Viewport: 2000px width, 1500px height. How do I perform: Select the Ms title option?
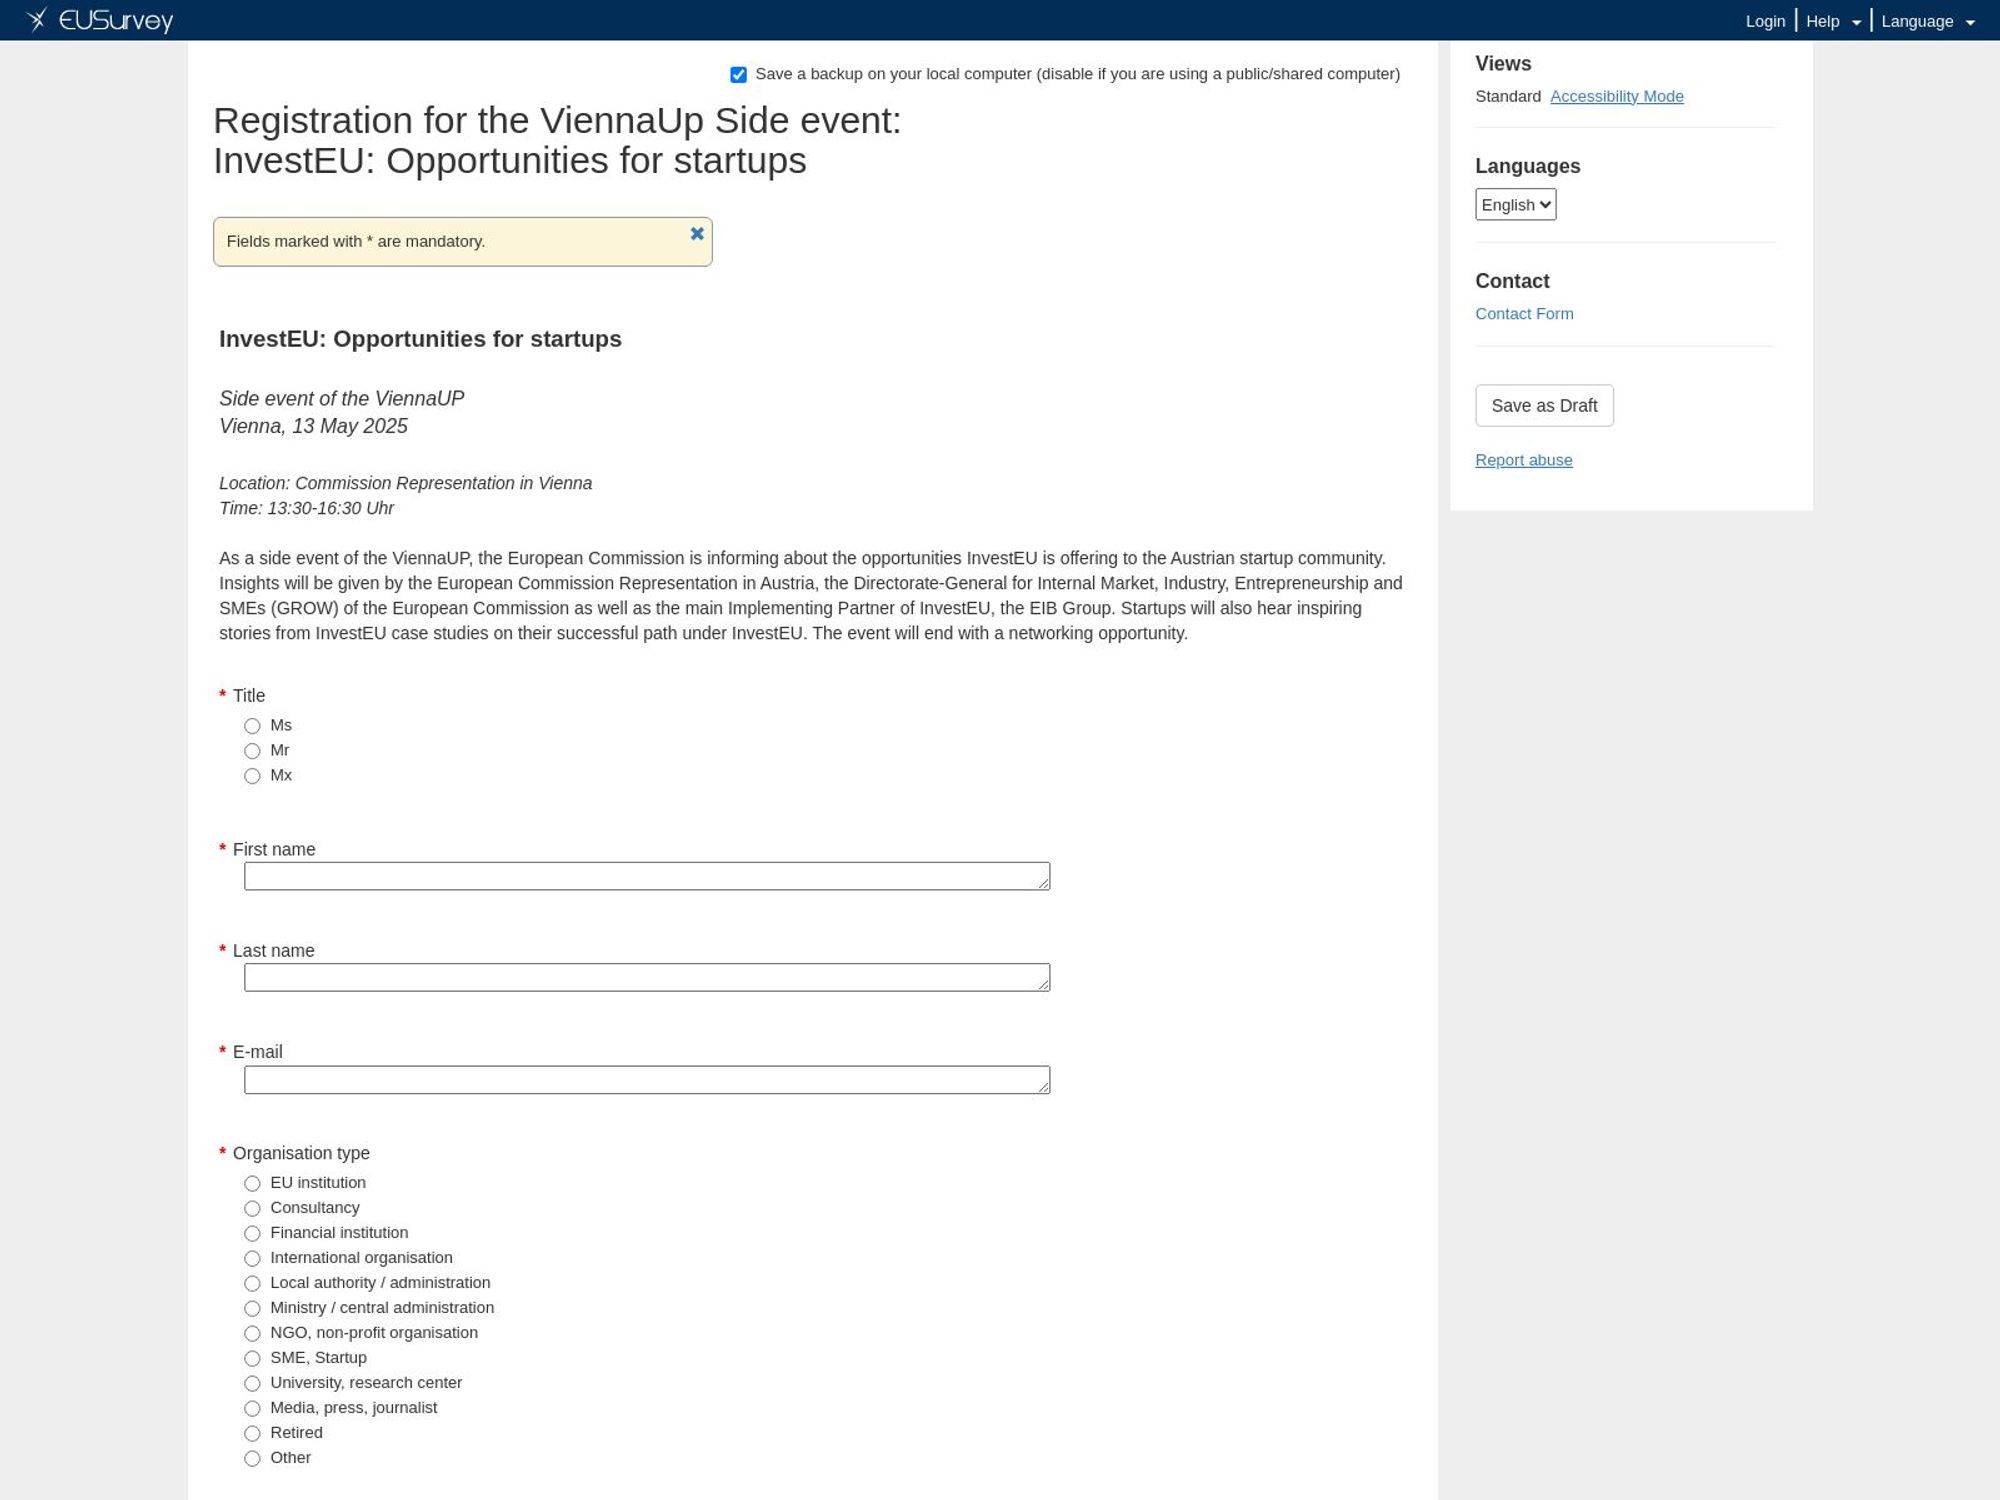(x=252, y=726)
